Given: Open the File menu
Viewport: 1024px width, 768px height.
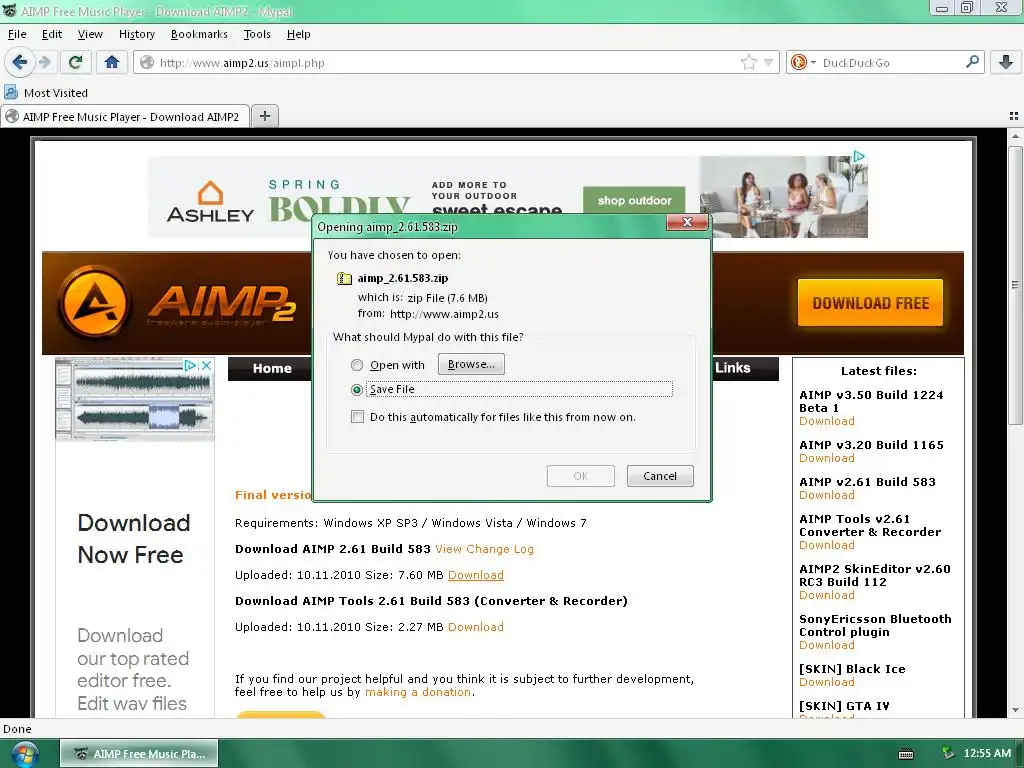Looking at the screenshot, I should tap(17, 34).
